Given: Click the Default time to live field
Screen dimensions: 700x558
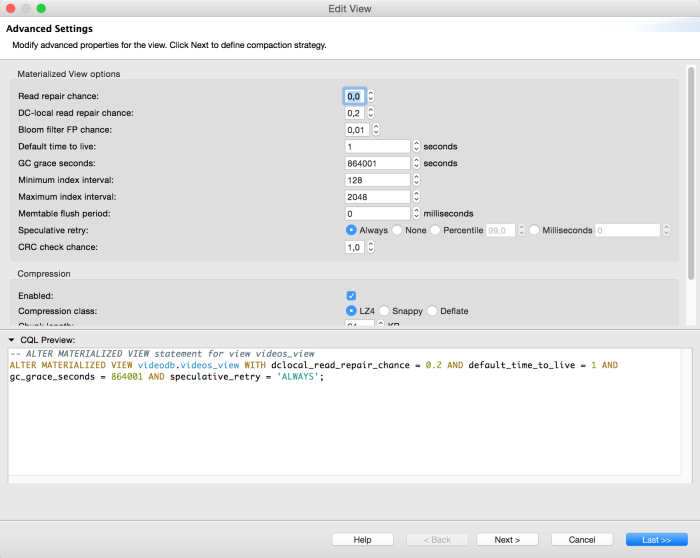Looking at the screenshot, I should click(x=377, y=146).
